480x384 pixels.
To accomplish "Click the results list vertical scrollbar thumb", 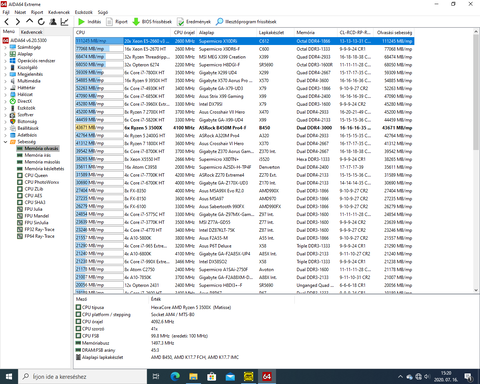I will tap(476, 91).
